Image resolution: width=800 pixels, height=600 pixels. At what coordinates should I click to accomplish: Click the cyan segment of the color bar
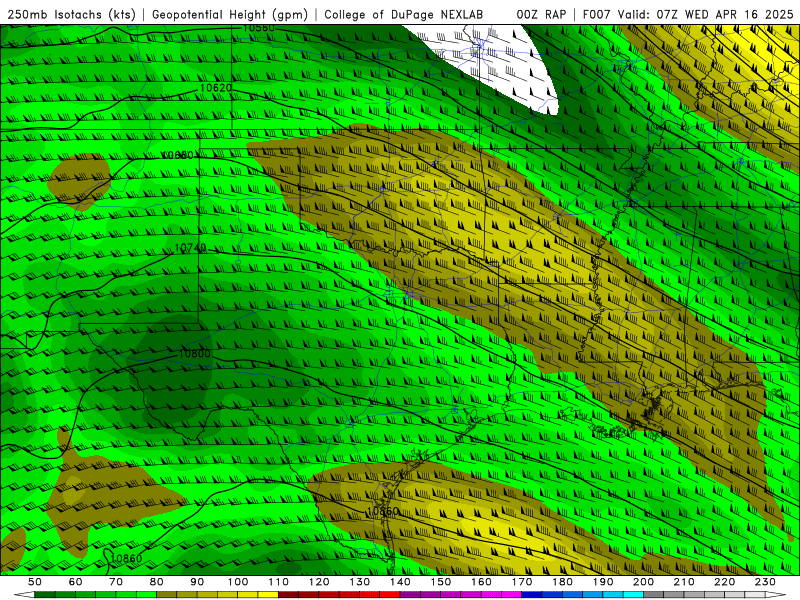coord(633,595)
